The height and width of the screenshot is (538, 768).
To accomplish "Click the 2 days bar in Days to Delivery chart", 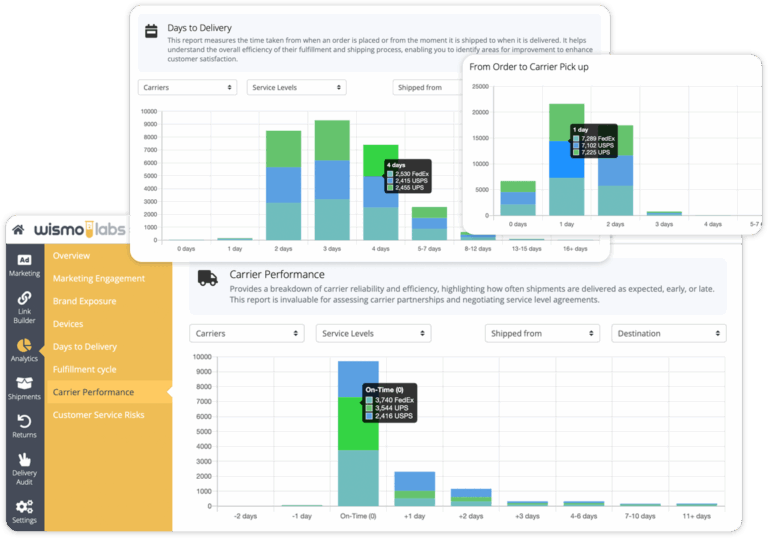I will [283, 185].
